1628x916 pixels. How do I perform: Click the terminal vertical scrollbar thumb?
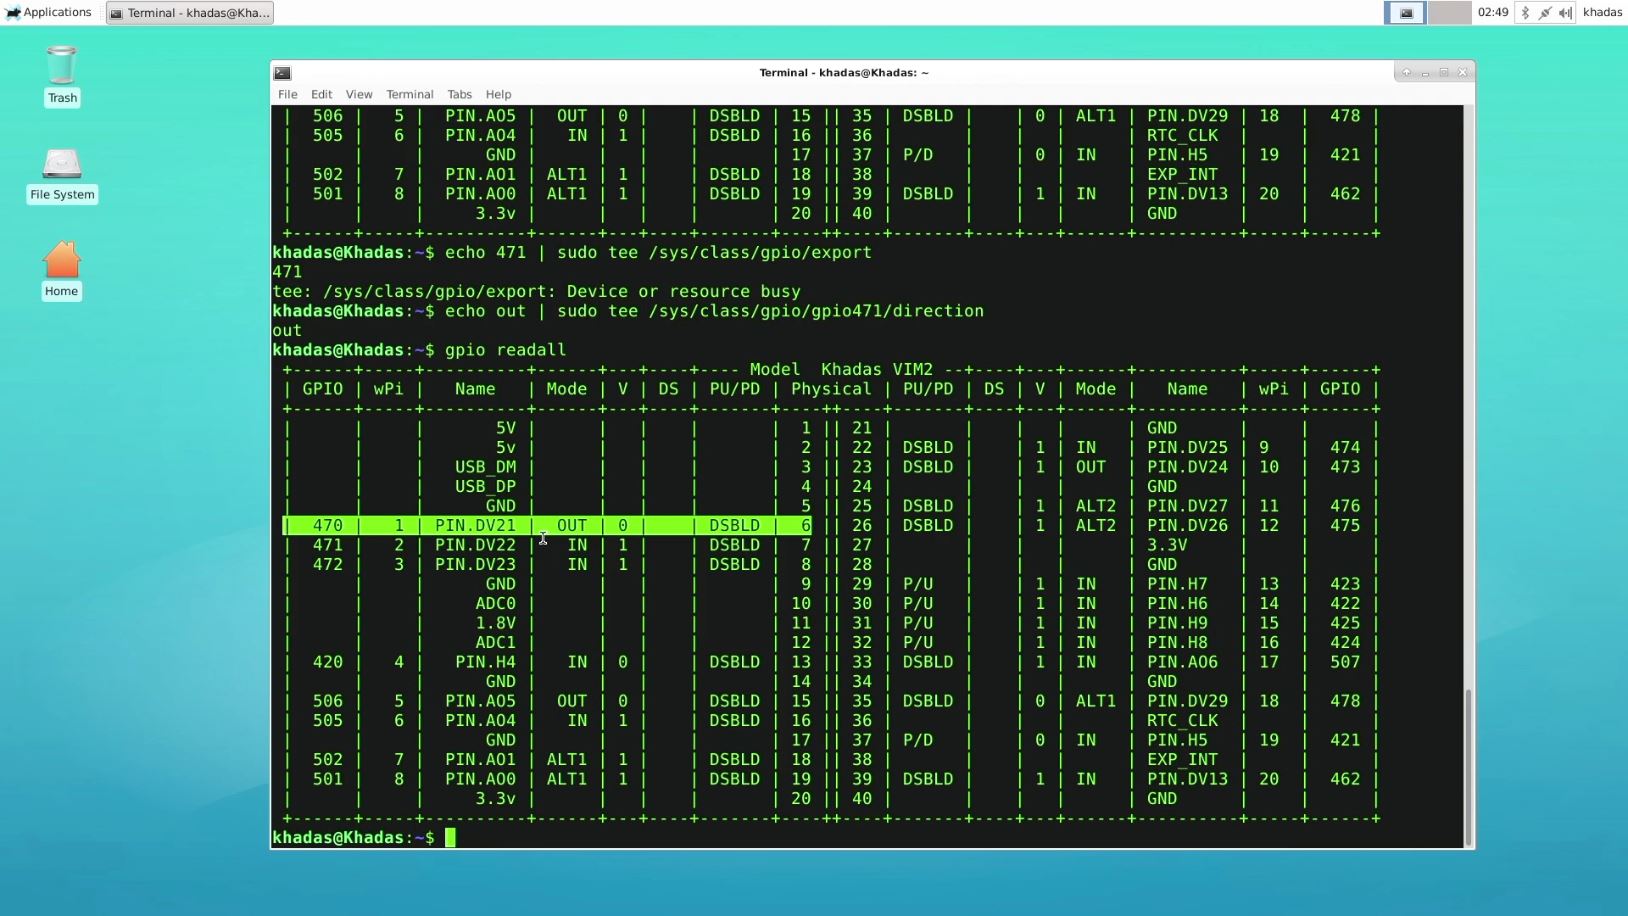point(1468,765)
